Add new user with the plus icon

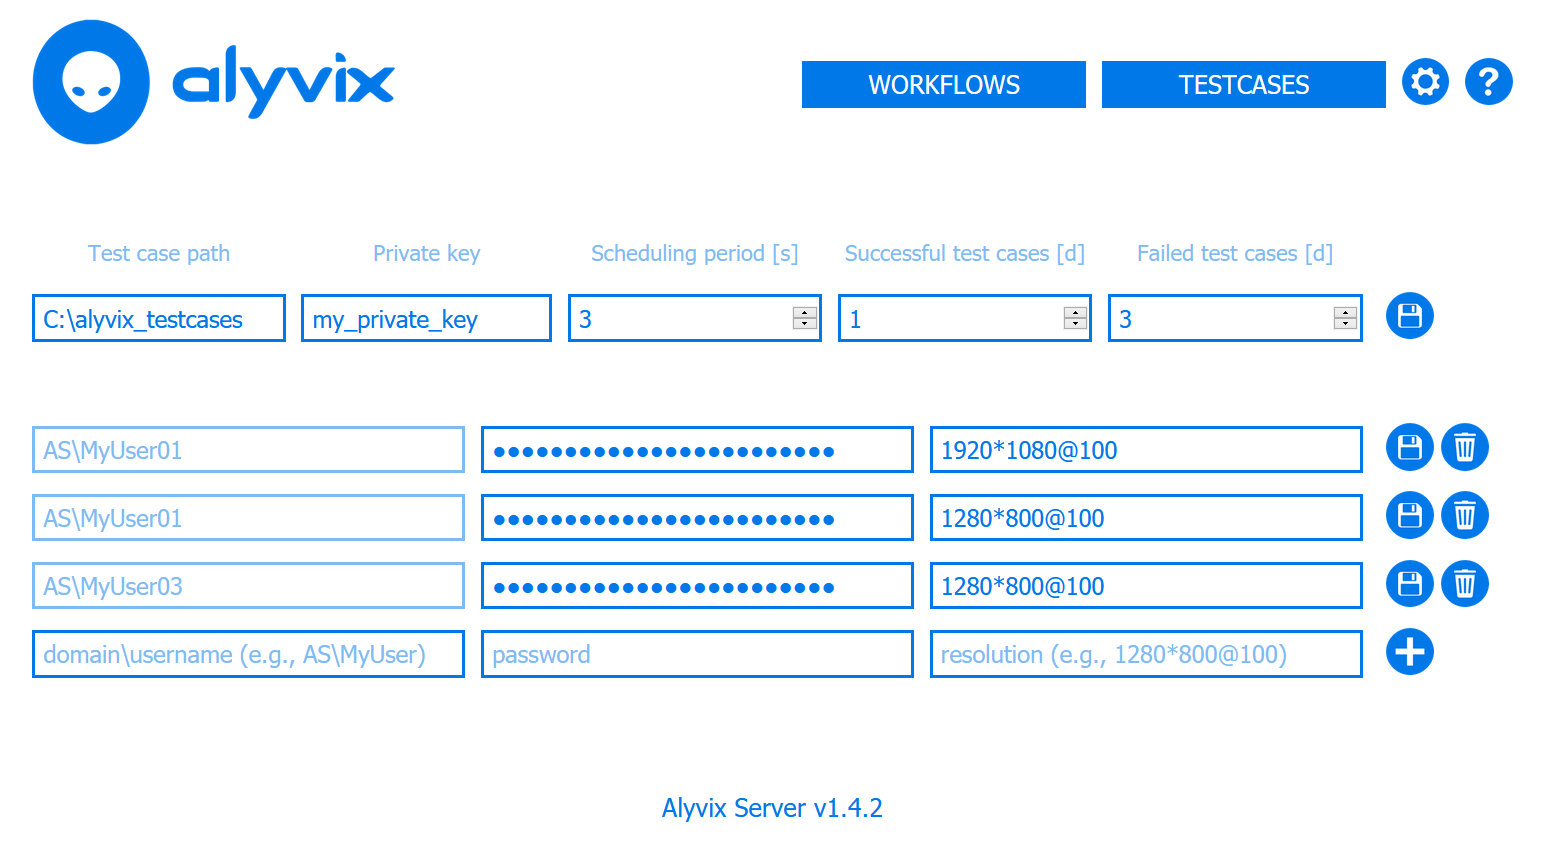pos(1410,652)
